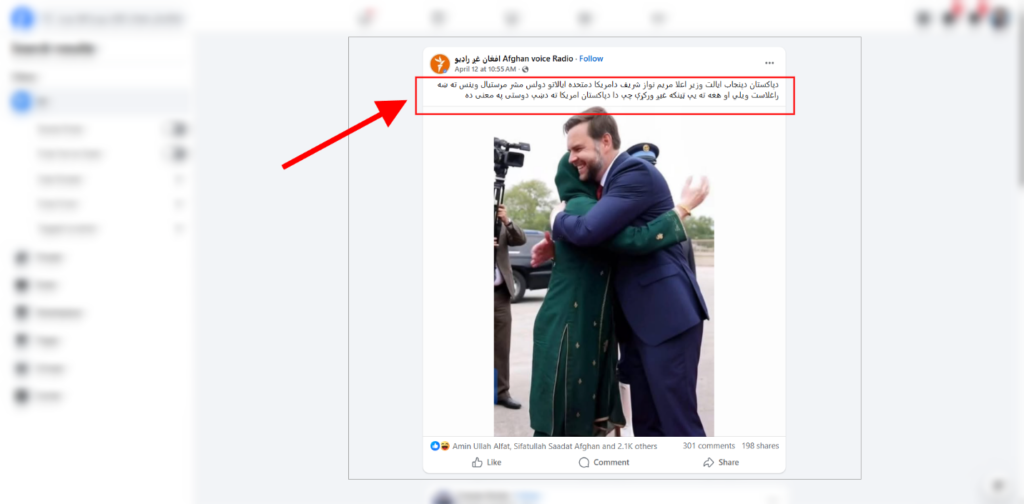
Task: Open the April 12 at 10:55 AM timestamp
Action: point(485,69)
